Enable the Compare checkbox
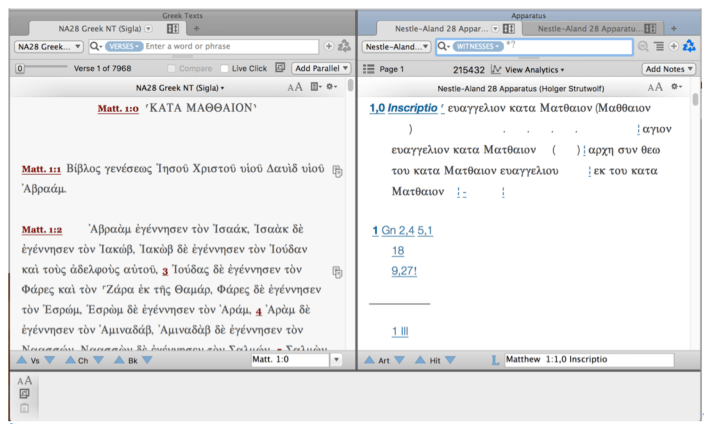 [172, 68]
